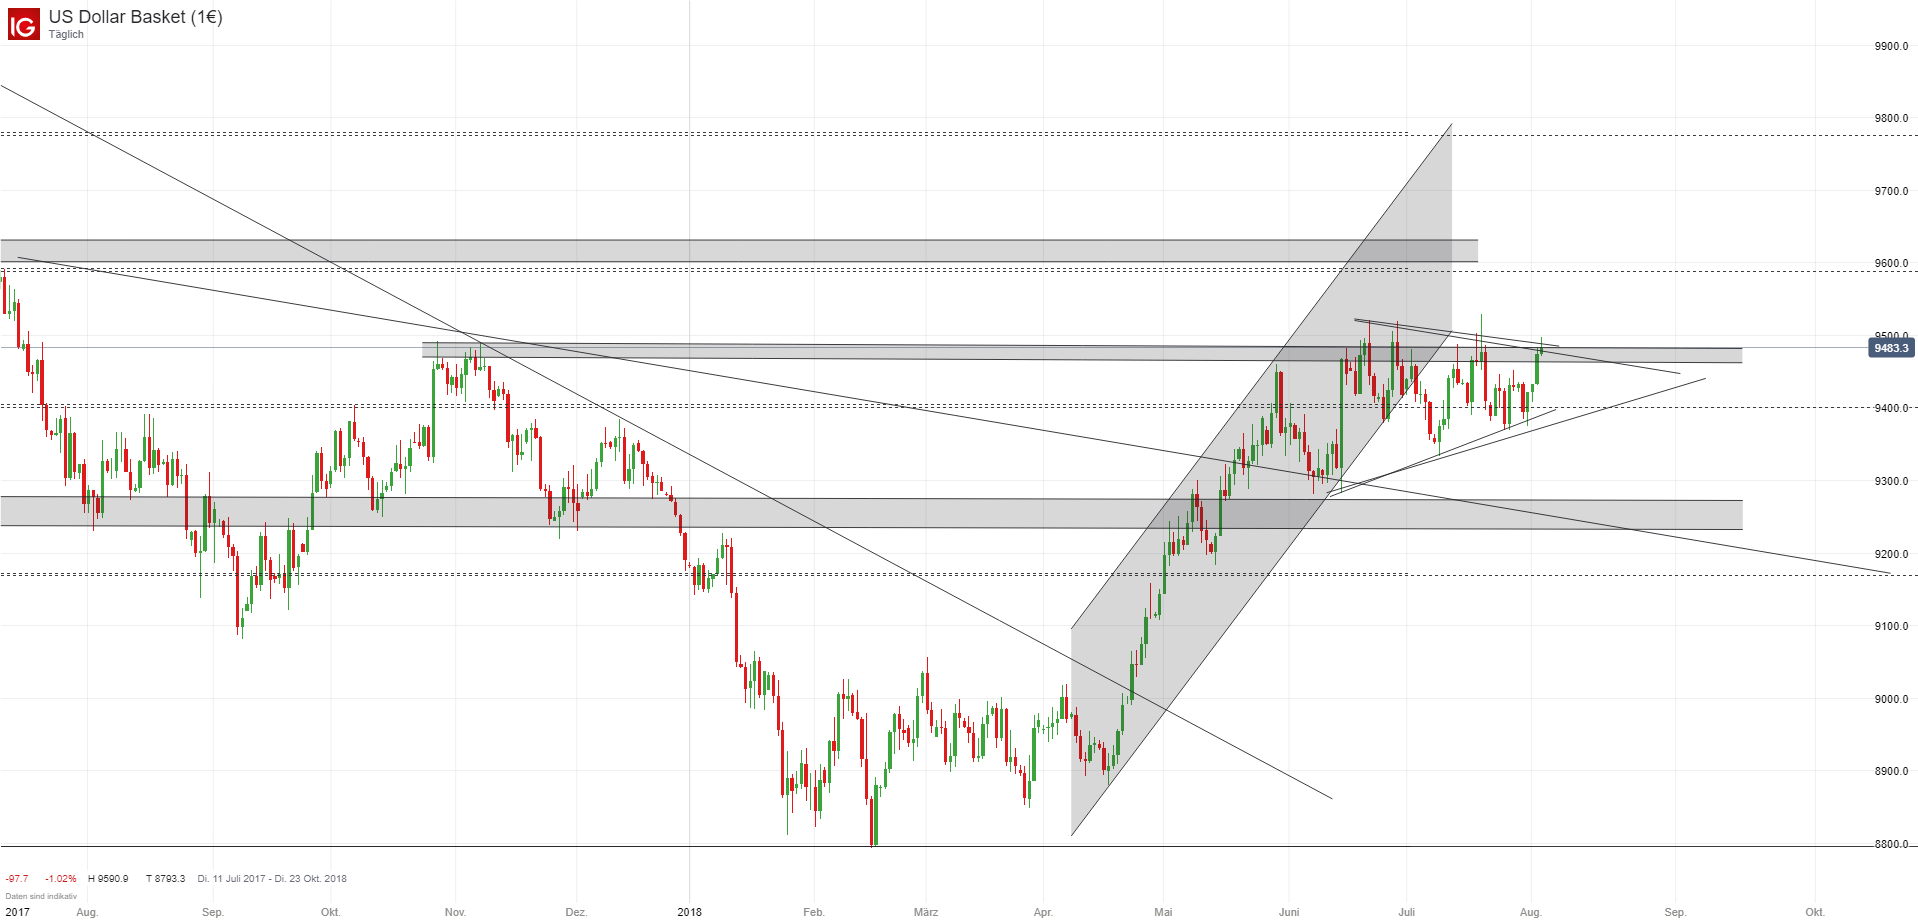Image resolution: width=1918 pixels, height=921 pixels.
Task: Click the Okt. 2017 time axis label
Action: tap(330, 912)
